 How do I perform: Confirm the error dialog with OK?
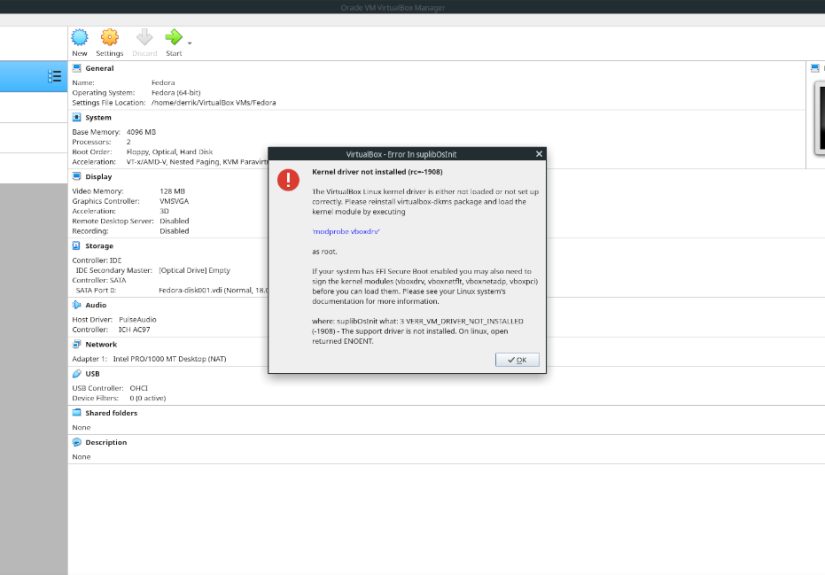517,360
